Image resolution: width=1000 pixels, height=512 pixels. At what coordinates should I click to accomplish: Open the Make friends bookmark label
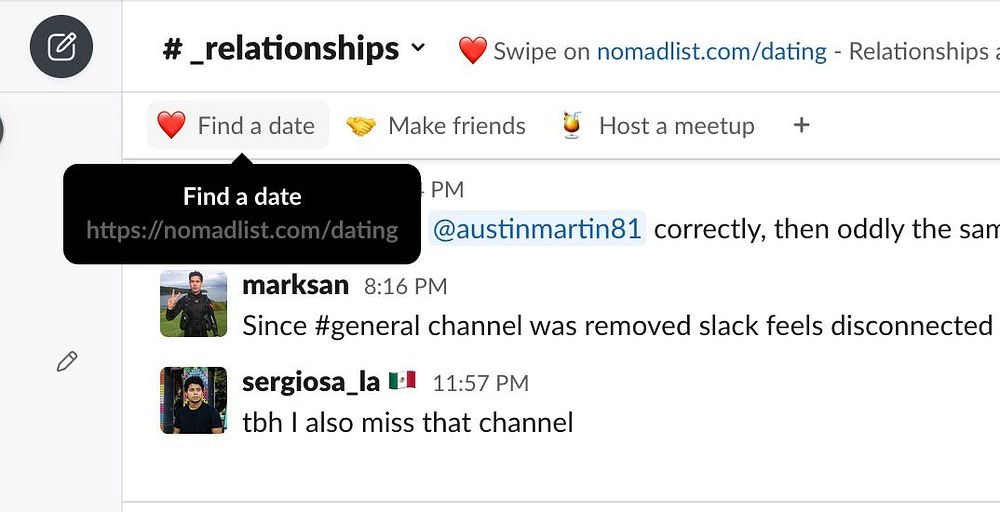(x=456, y=126)
